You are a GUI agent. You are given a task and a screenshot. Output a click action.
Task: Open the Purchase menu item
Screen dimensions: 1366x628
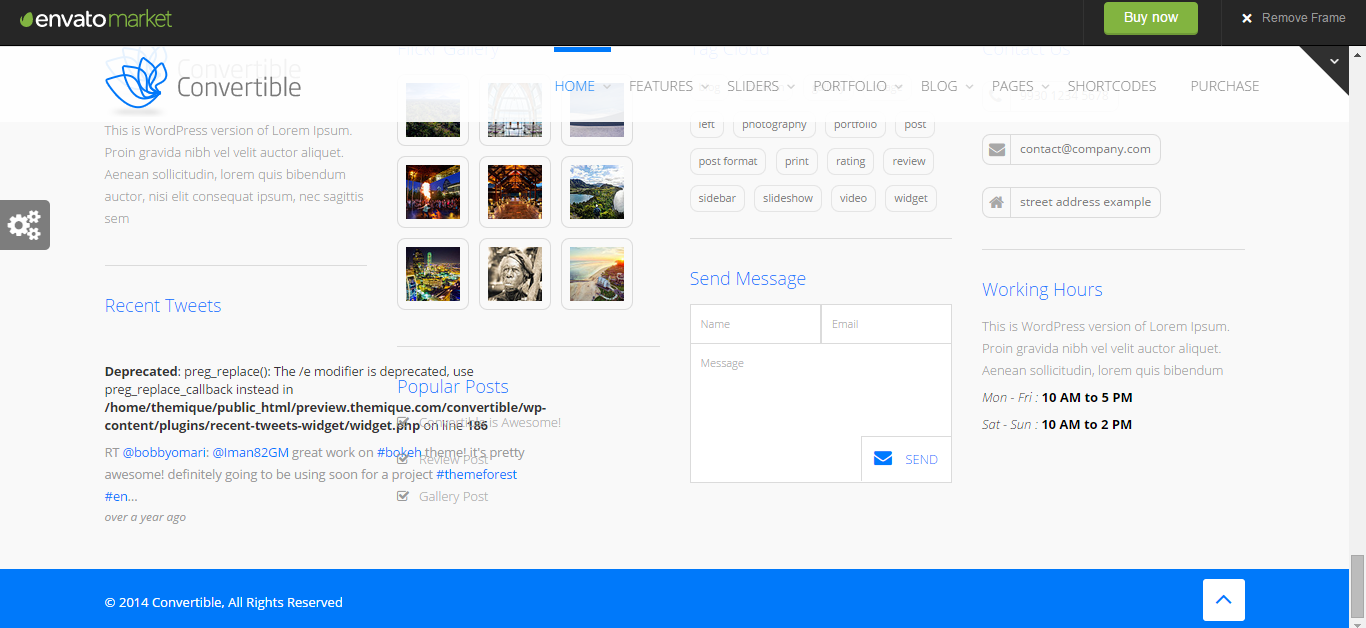click(1225, 86)
